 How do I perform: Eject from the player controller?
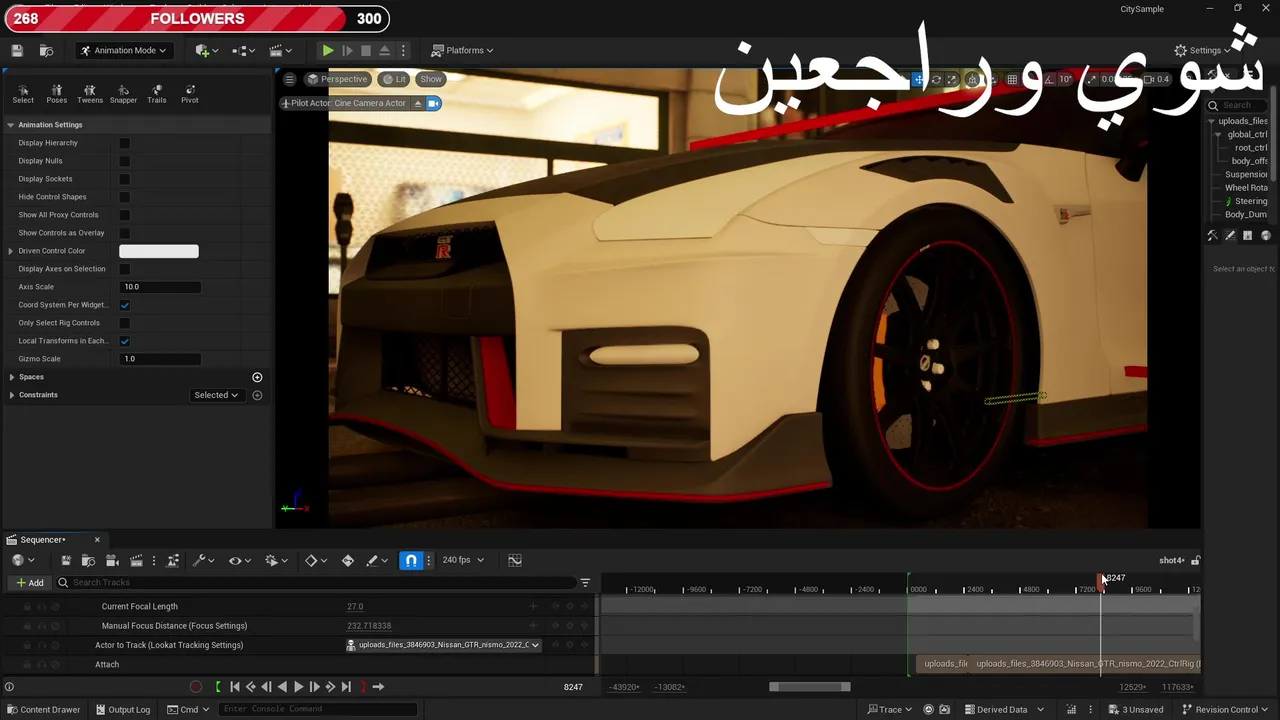pos(384,50)
